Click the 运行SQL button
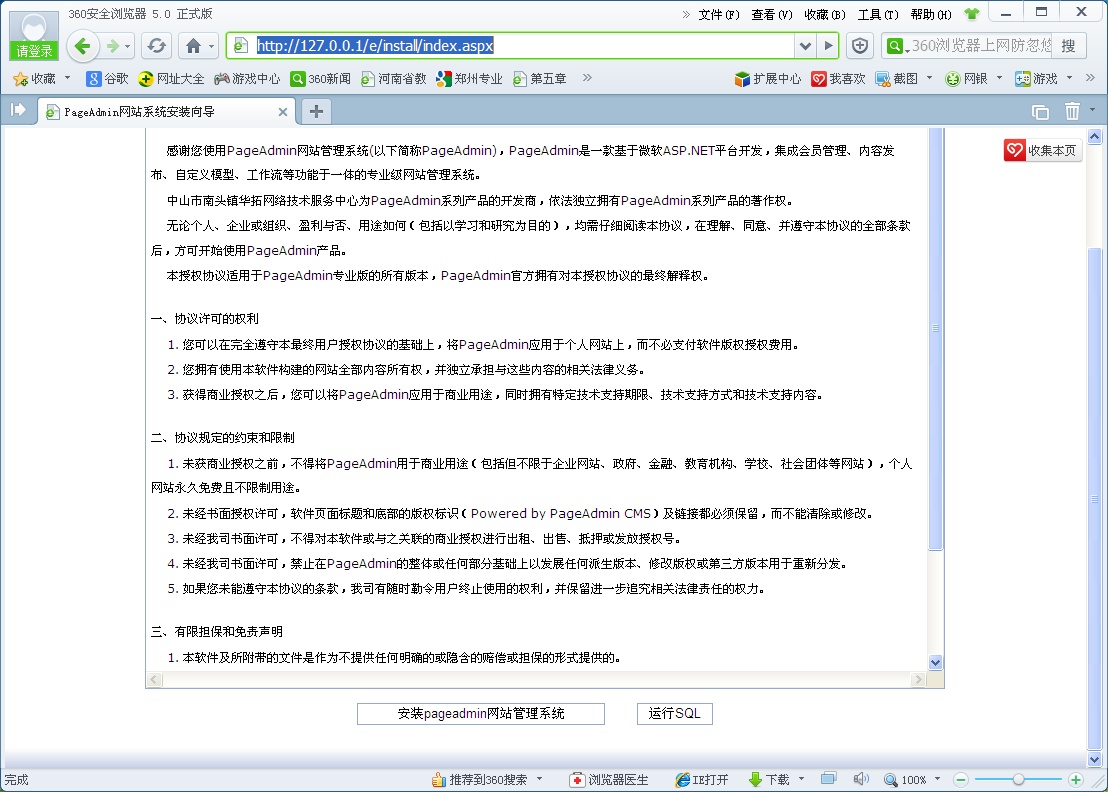The image size is (1108, 792). 674,714
